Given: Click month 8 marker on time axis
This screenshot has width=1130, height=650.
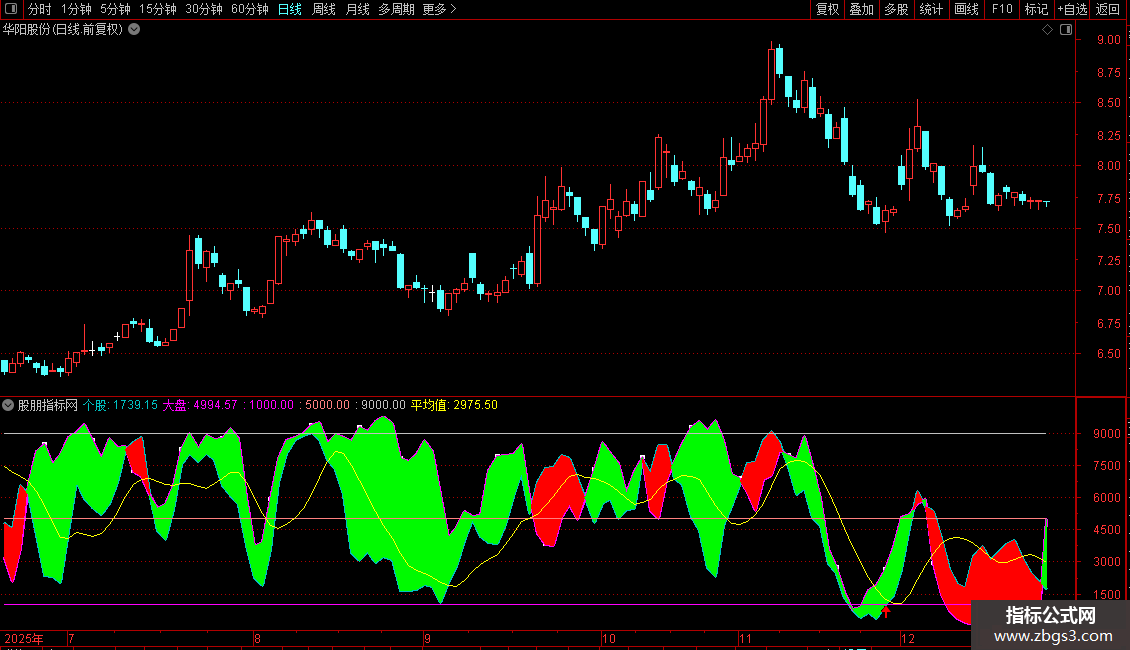Looking at the screenshot, I should 257,638.
